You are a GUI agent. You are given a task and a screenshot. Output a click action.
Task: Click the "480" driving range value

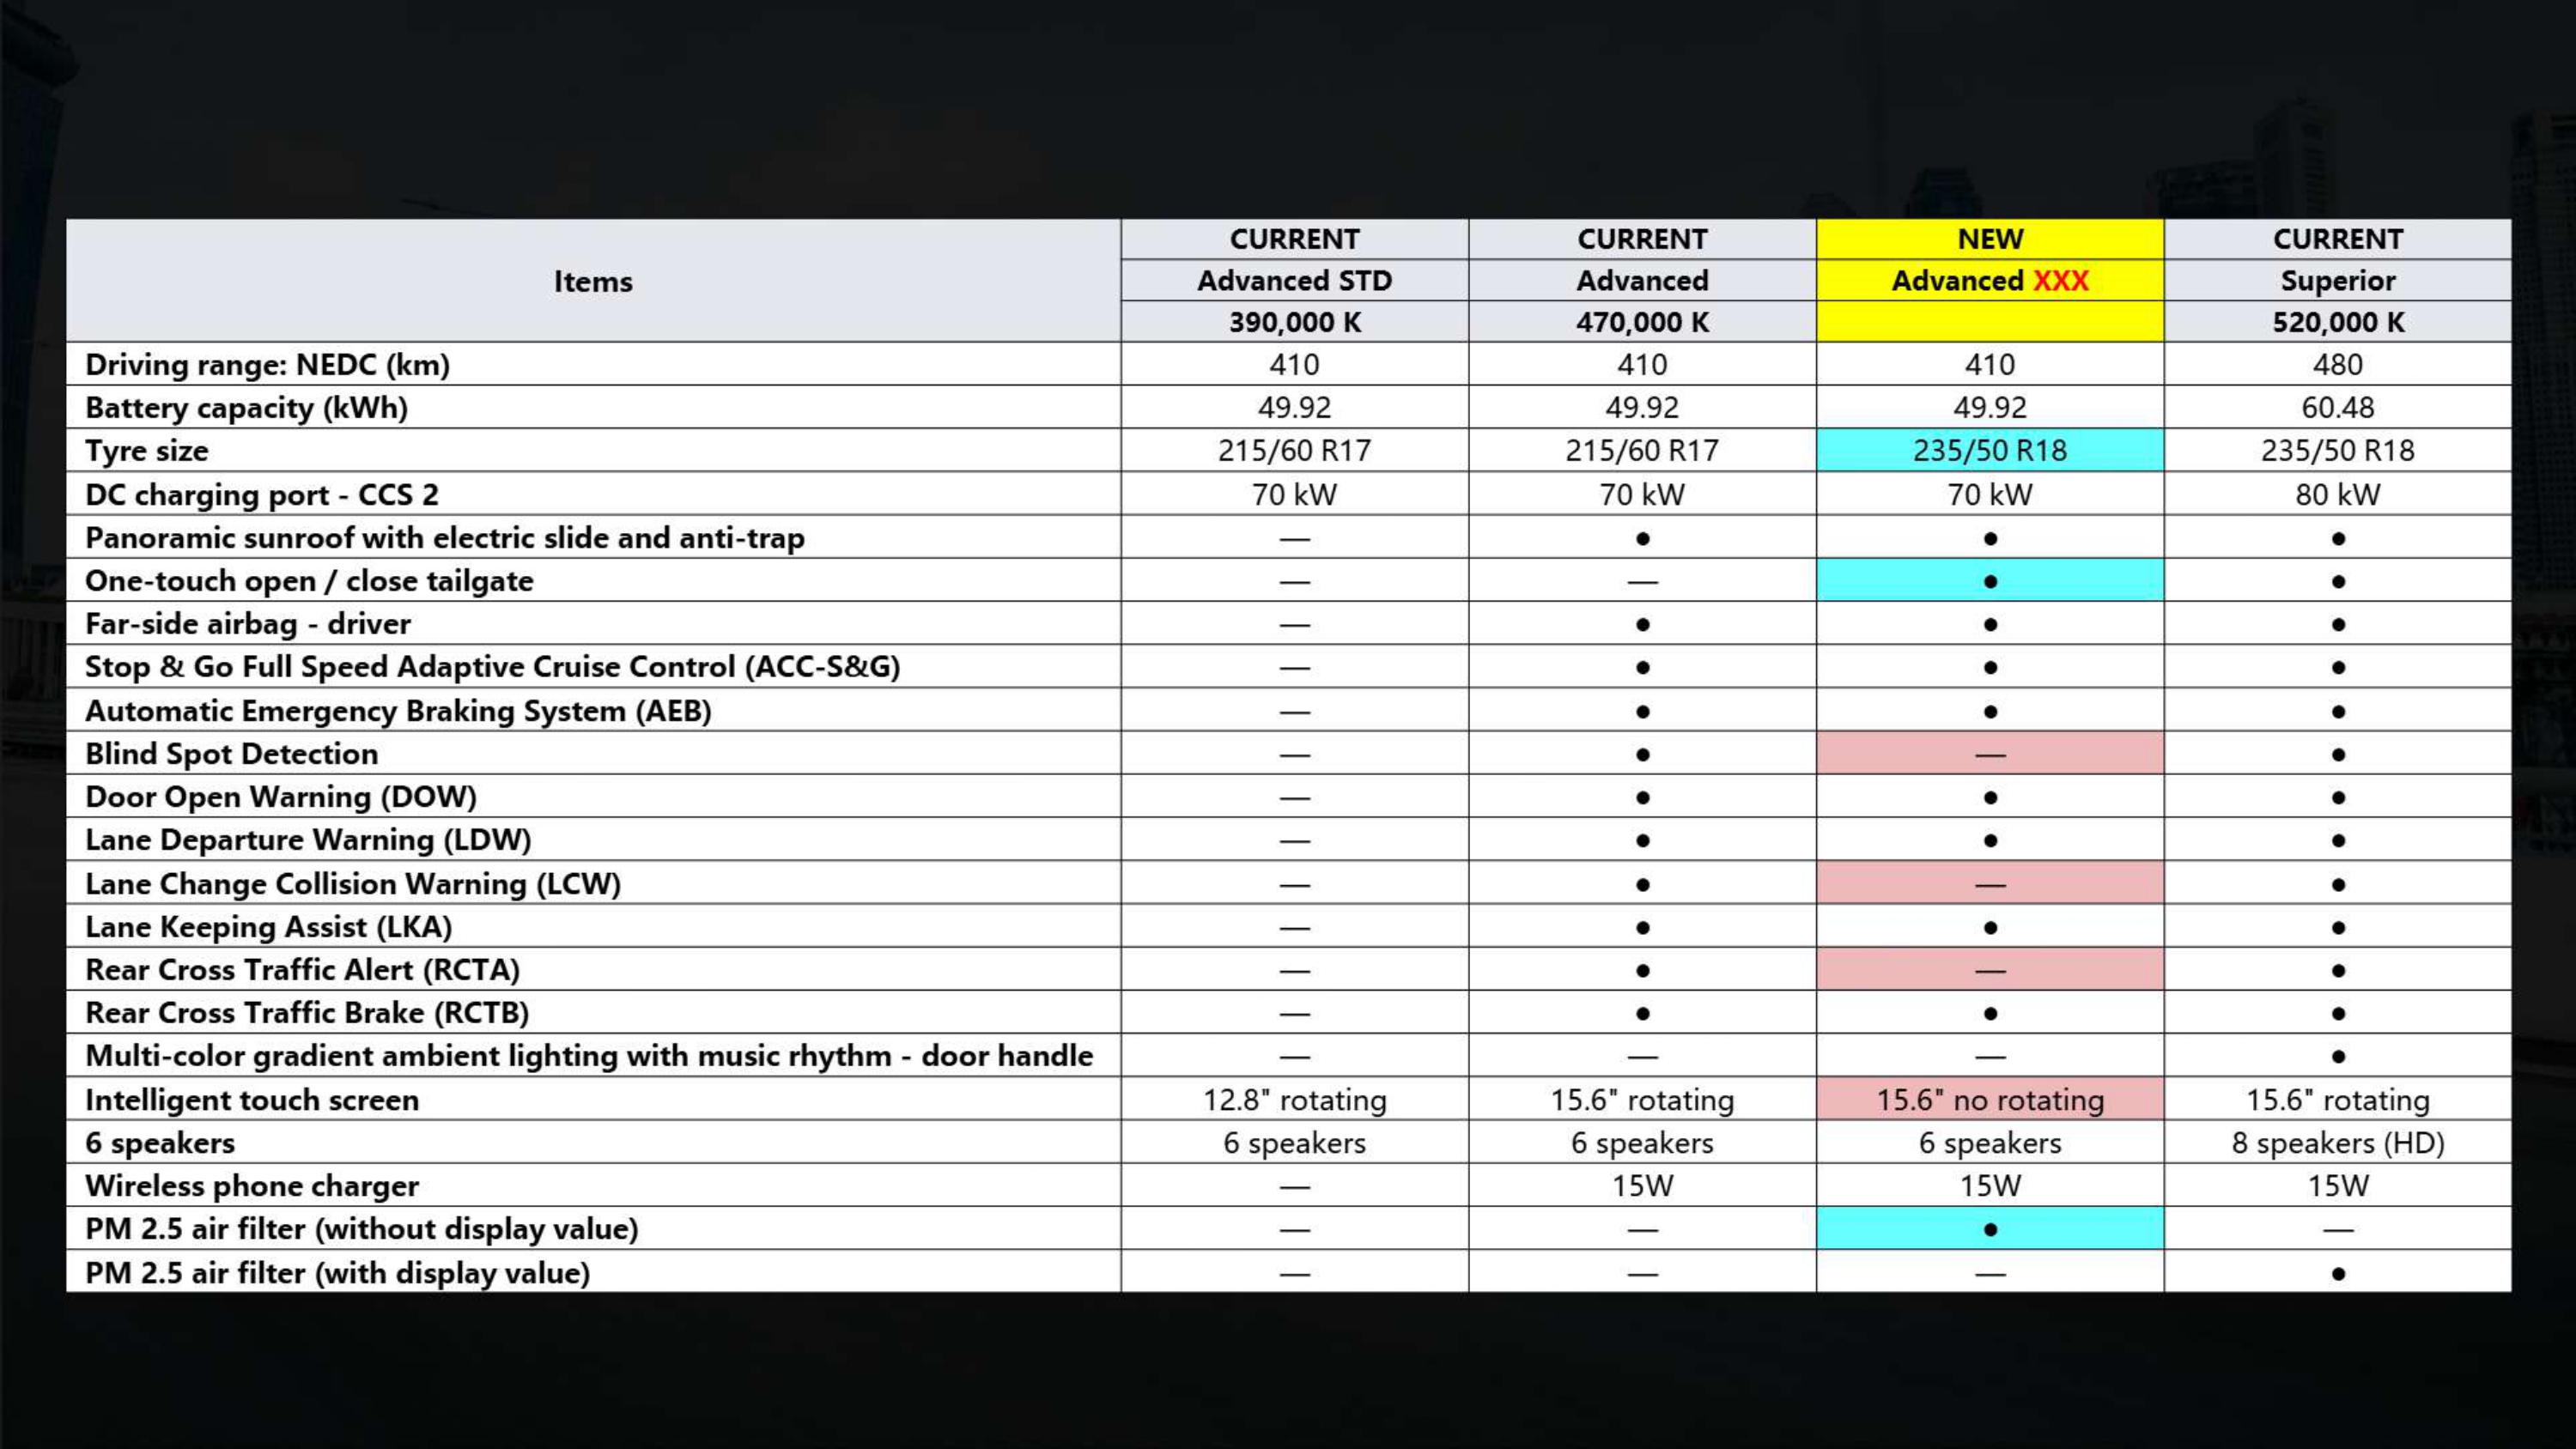2337,365
